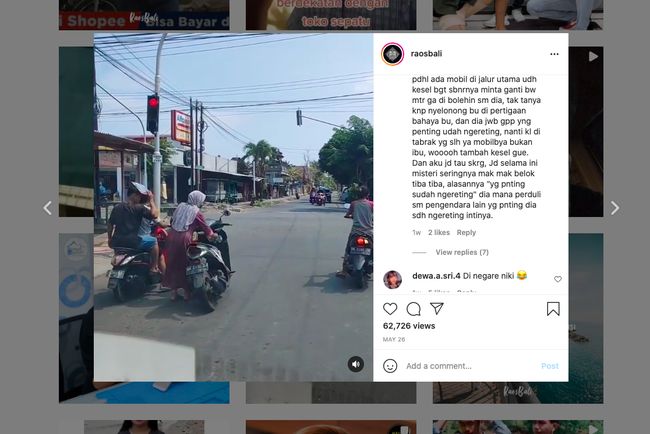The height and width of the screenshot is (434, 650).
Task: Like the post with the heart icon
Action: click(x=390, y=309)
